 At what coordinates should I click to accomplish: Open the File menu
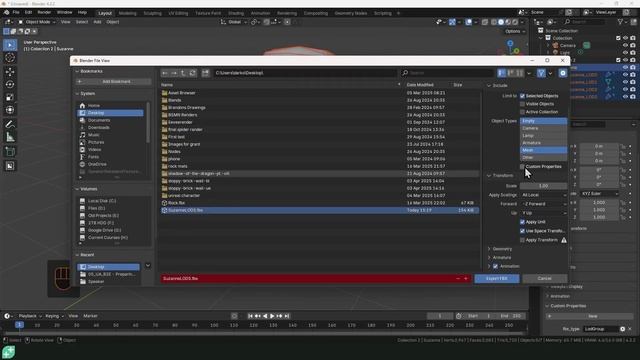[16, 13]
